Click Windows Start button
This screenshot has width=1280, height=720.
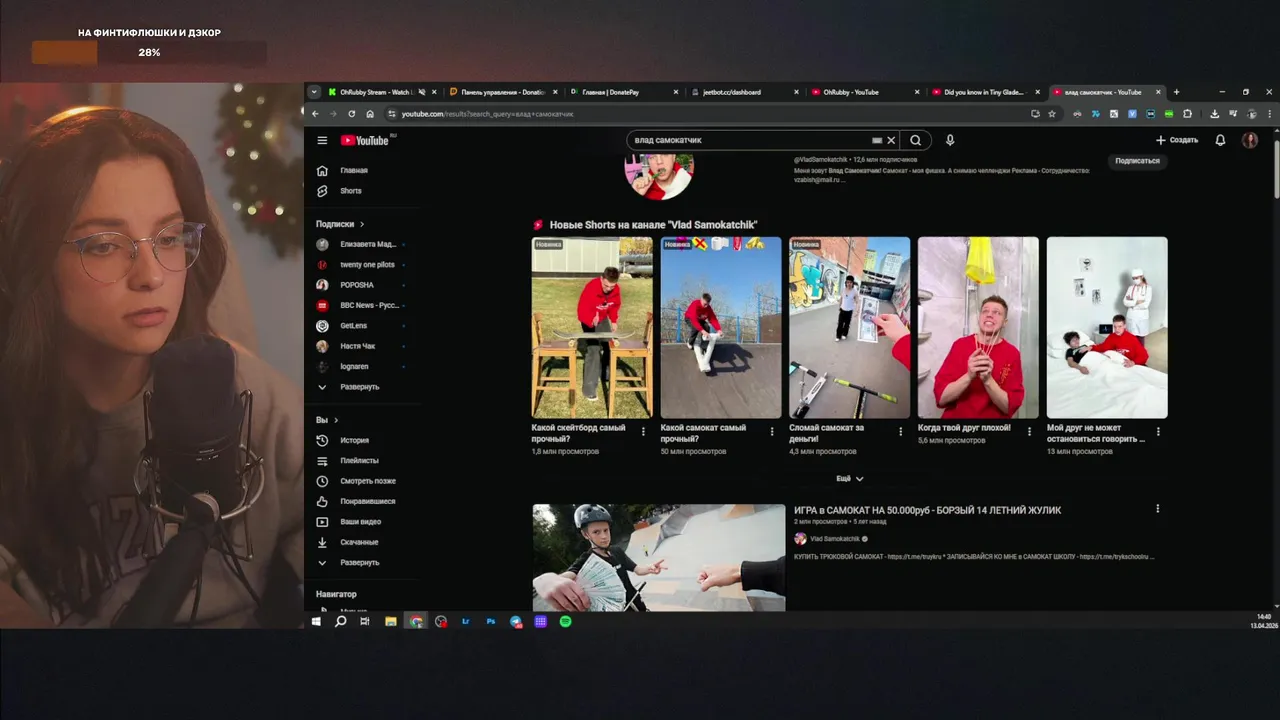[x=316, y=621]
